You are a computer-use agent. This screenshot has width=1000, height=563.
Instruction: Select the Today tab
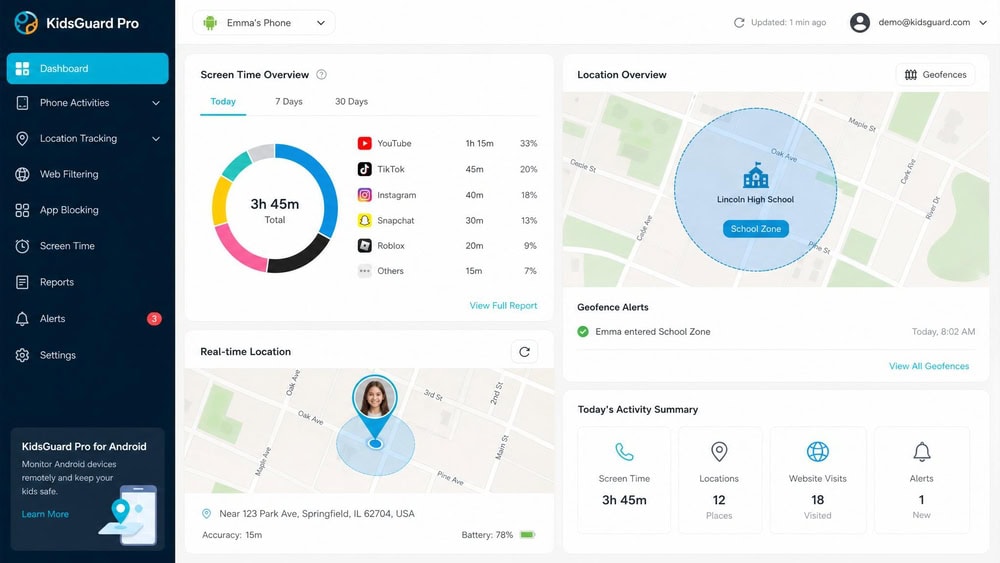[x=223, y=101]
